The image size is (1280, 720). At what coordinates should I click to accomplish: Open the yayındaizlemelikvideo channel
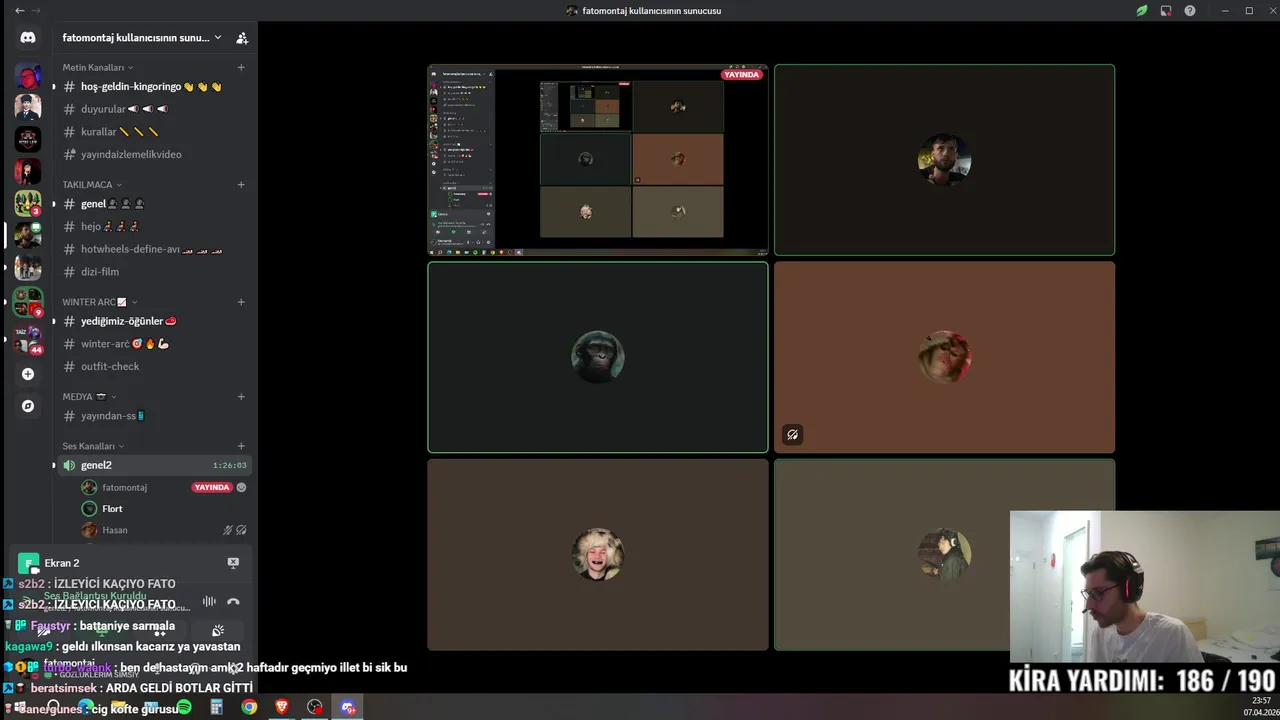[x=154, y=154]
